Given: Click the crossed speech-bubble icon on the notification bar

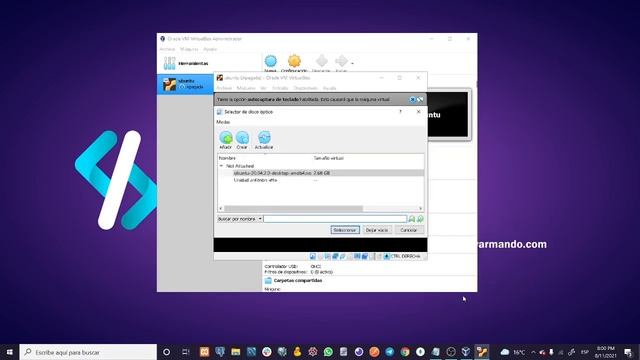Looking at the screenshot, I should click(x=420, y=99).
